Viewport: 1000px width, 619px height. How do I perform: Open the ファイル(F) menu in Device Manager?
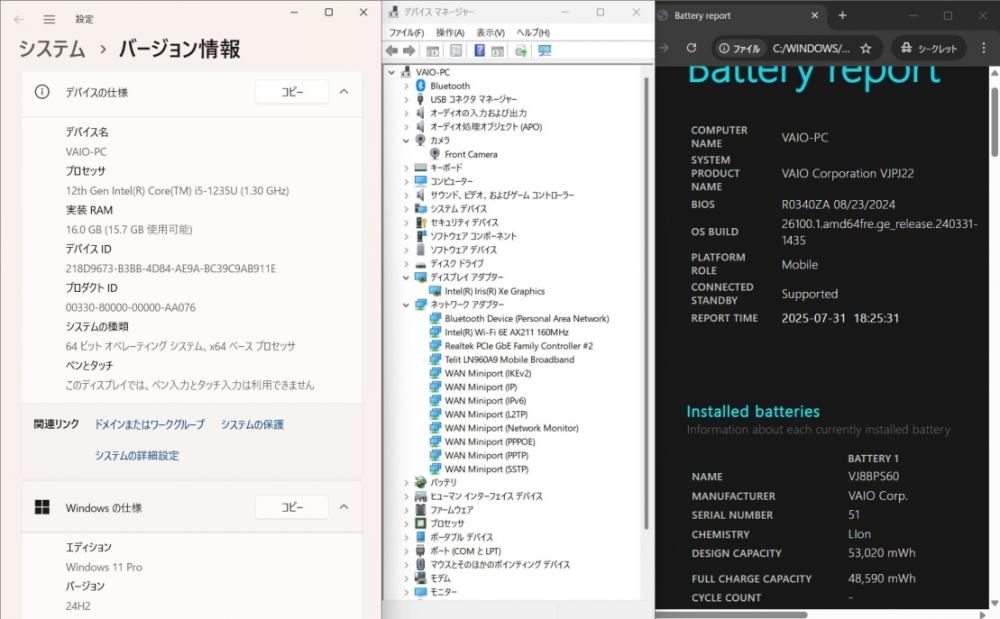click(x=406, y=33)
